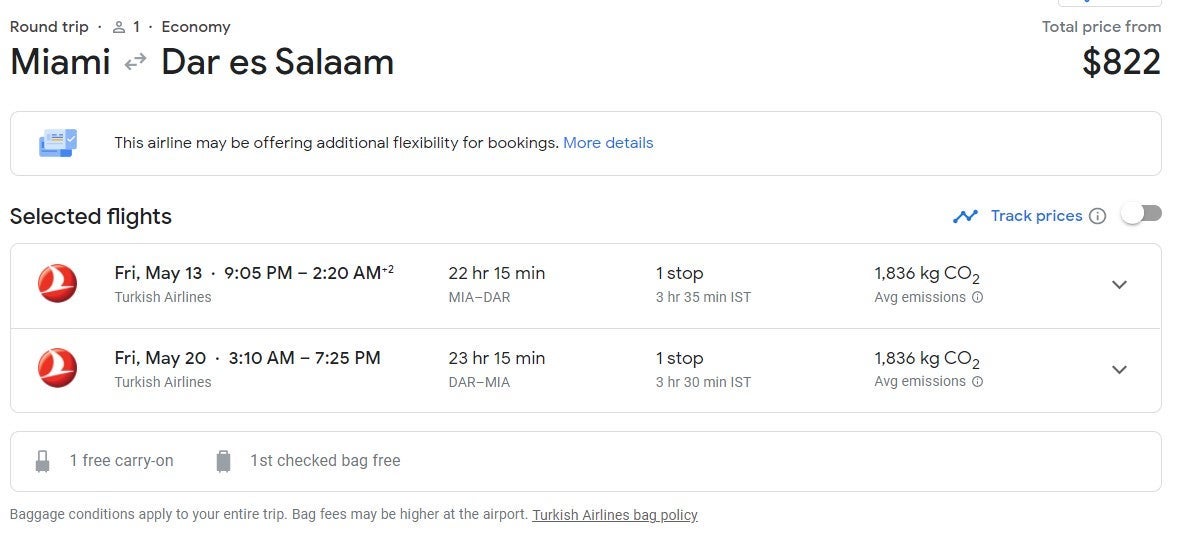Screen dimensions: 1183x538
Task: Click the passenger count person icon
Action: (118, 27)
